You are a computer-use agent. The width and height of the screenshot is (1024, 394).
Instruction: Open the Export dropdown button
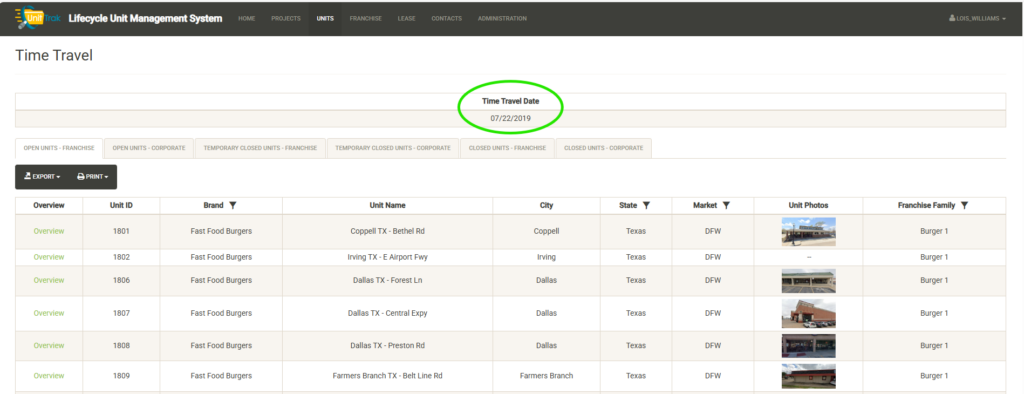[42, 177]
